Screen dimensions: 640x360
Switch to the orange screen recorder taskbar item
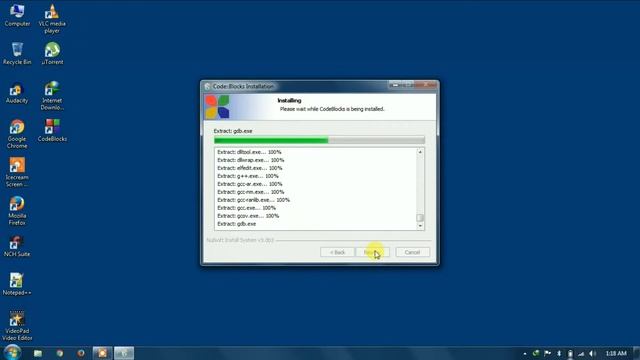(x=102, y=353)
